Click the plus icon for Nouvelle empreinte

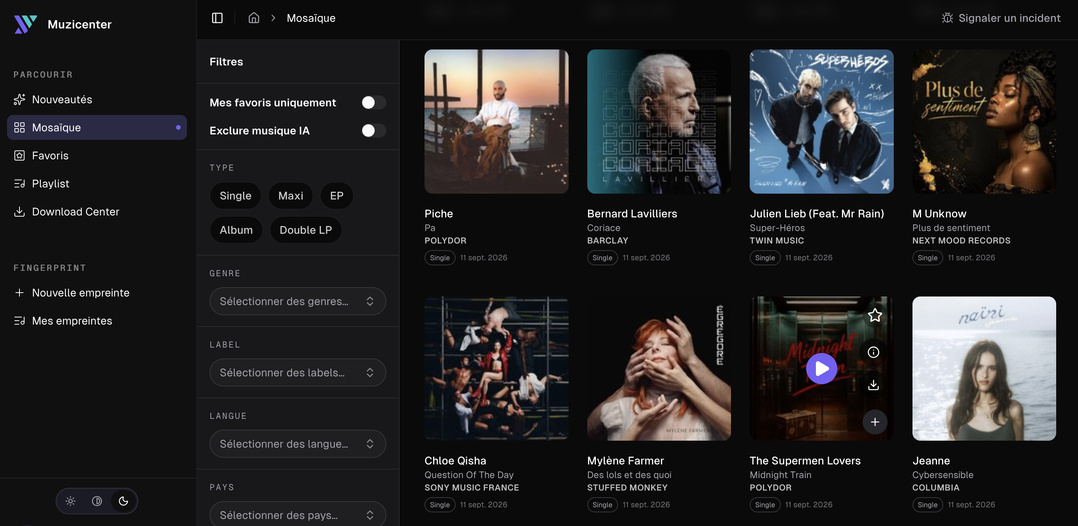pos(19,293)
